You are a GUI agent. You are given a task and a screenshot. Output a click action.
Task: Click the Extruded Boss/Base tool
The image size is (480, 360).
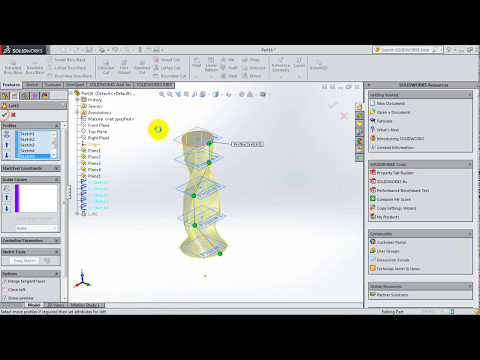tap(13, 67)
